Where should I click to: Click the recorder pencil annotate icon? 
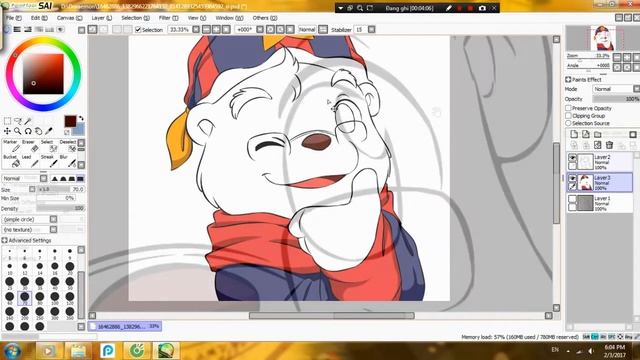click(449, 8)
